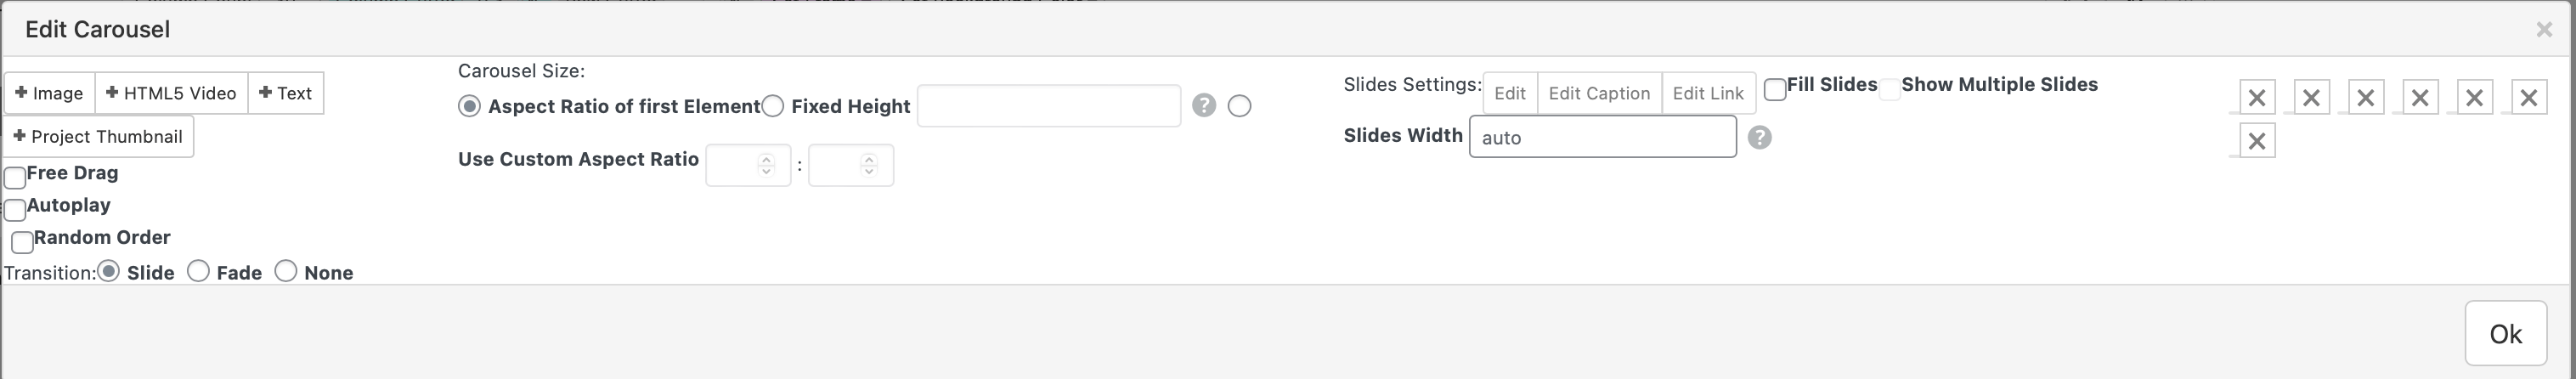The image size is (2576, 379).
Task: Add an HTML5 Video slide
Action: 171,93
